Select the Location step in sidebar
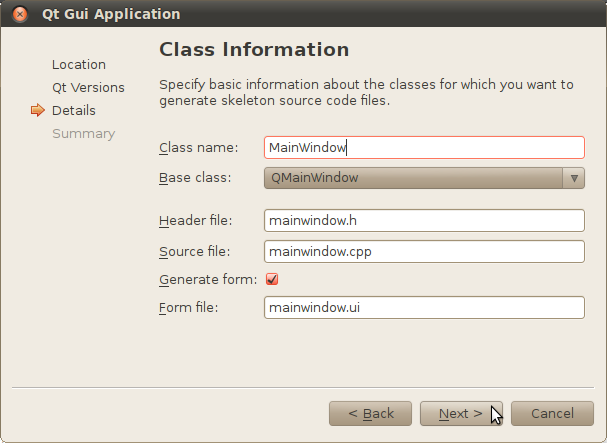Viewport: 607px width, 443px height. tap(79, 65)
